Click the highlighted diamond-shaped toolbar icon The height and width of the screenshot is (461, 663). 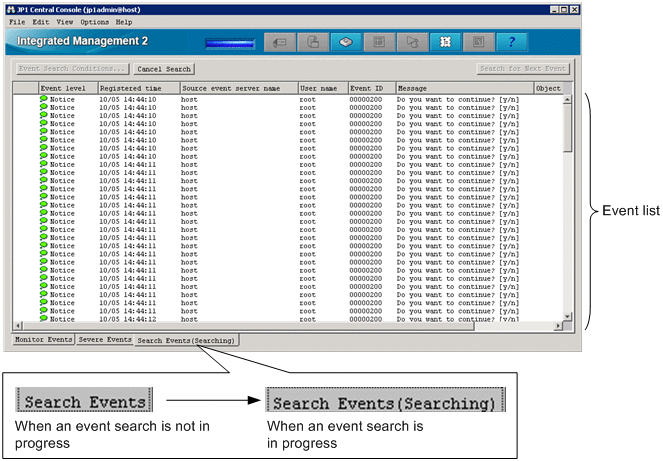[x=346, y=43]
